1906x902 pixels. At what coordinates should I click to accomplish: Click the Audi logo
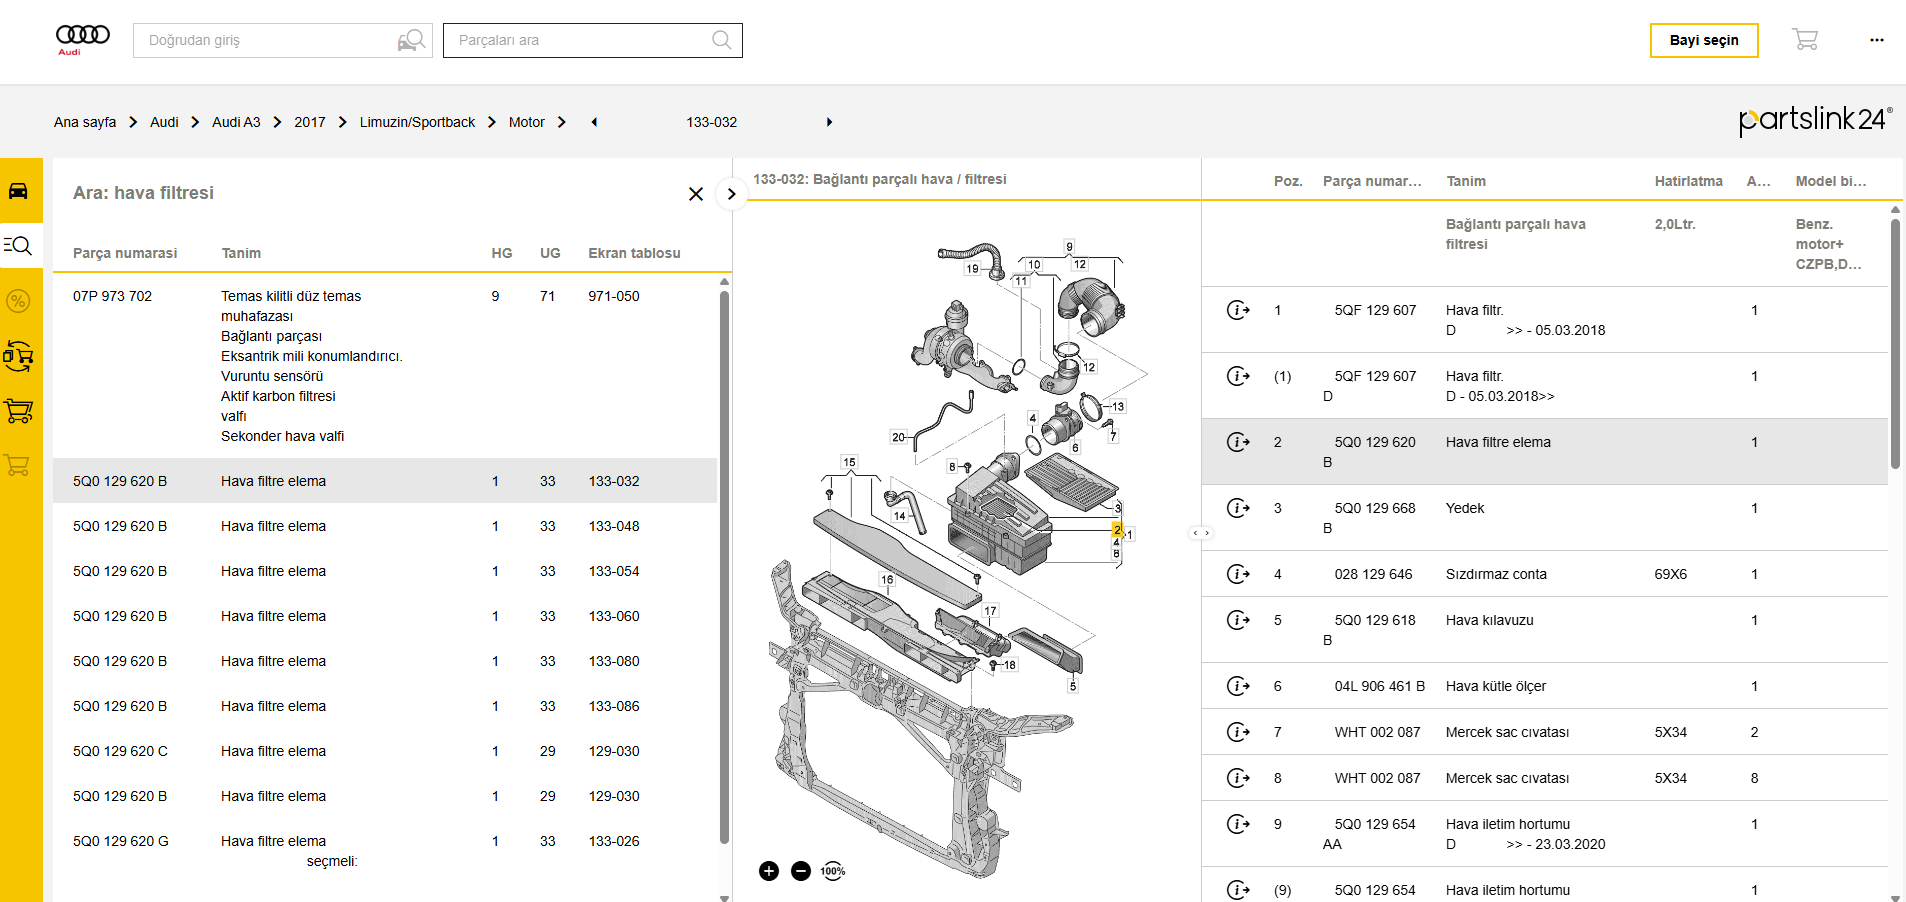(x=83, y=39)
